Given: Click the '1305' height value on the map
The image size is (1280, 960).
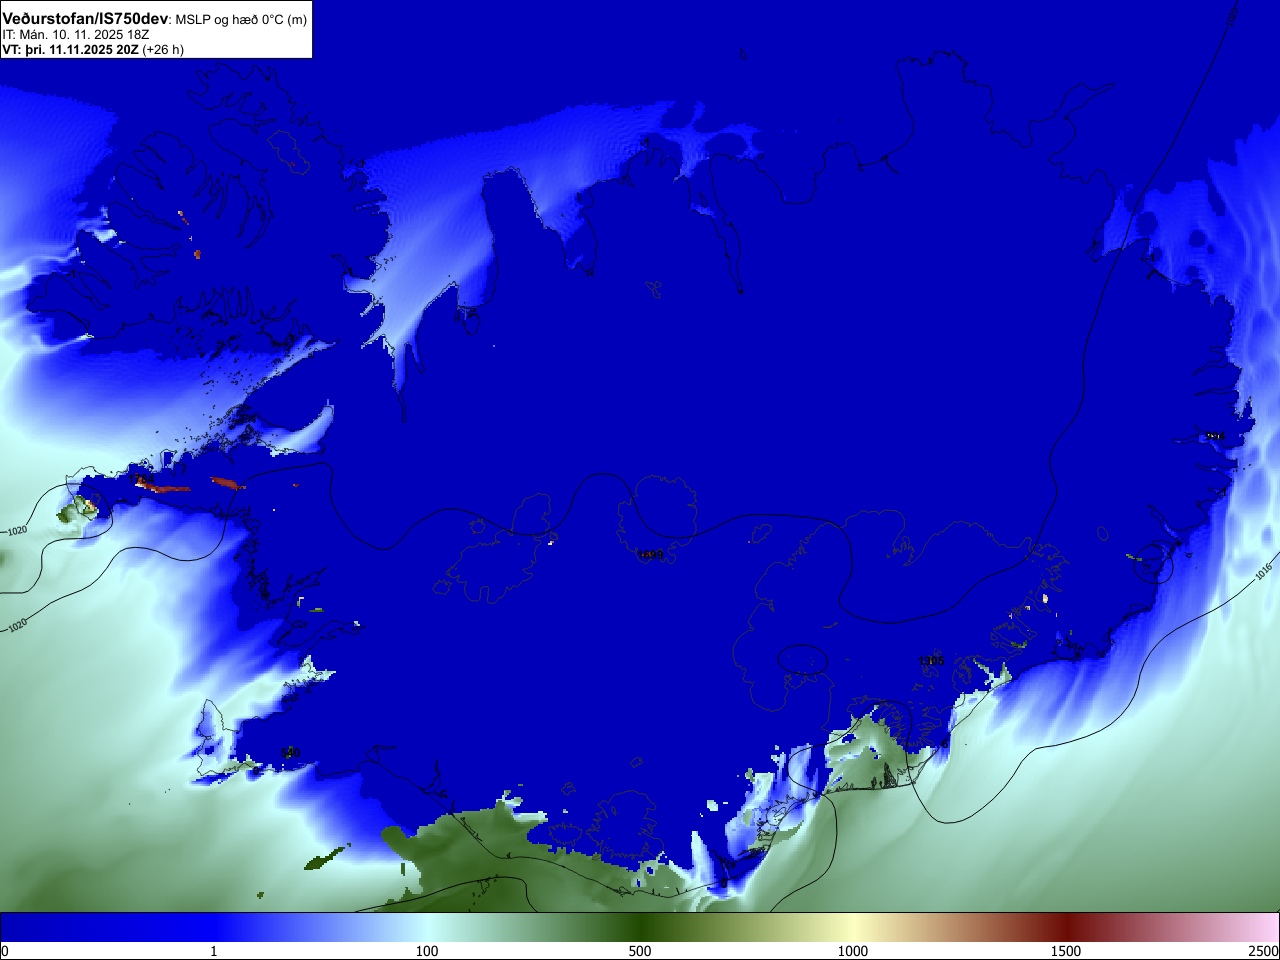Looking at the screenshot, I should click(x=931, y=661).
